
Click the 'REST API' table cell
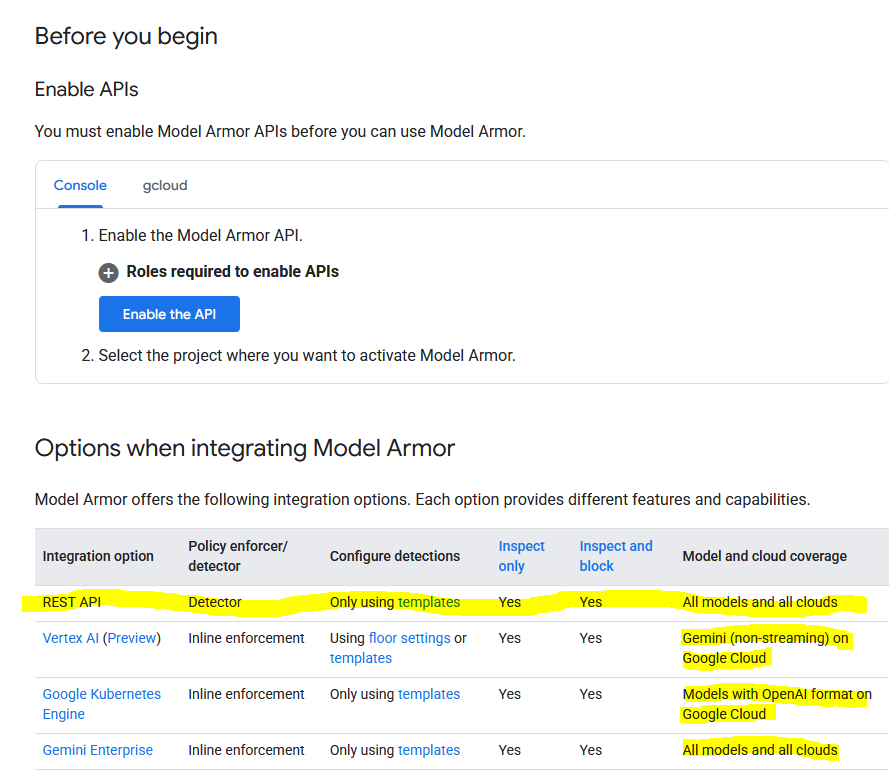(x=71, y=602)
